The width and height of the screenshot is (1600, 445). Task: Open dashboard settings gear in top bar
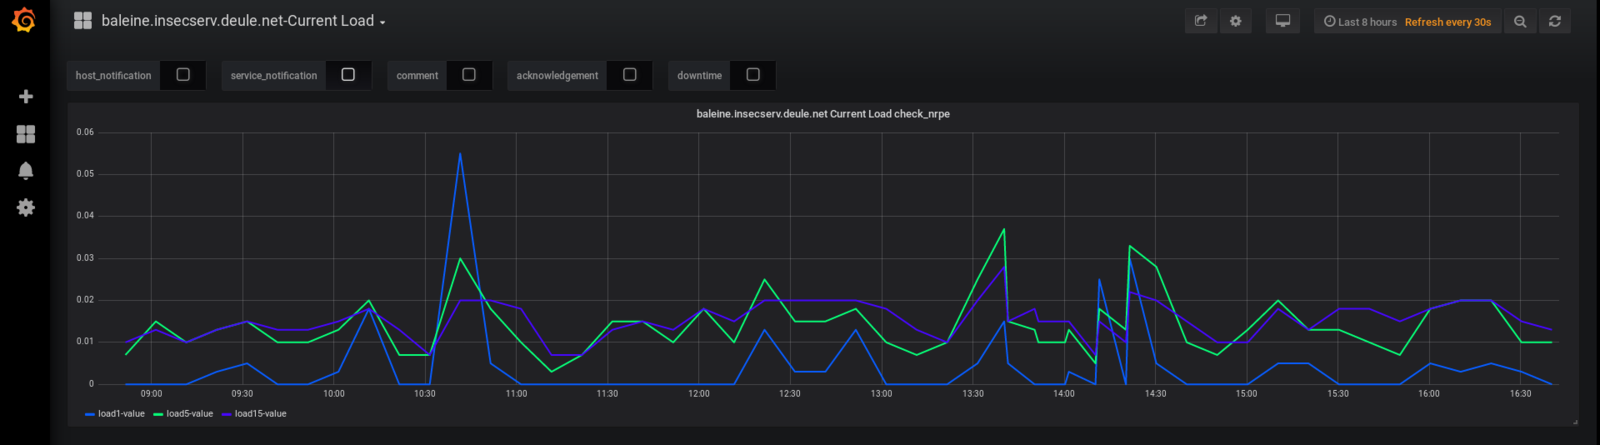(1236, 21)
